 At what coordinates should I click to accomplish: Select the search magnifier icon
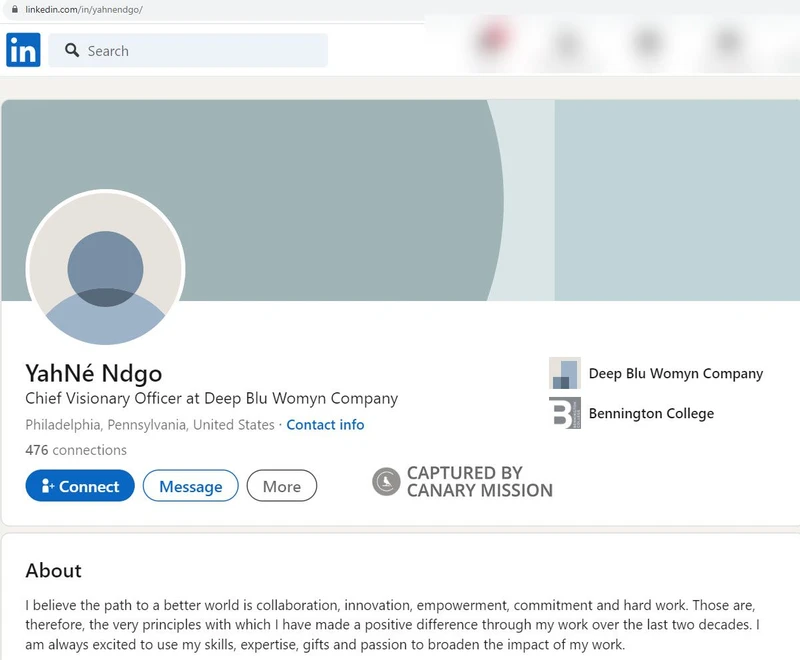pos(70,49)
